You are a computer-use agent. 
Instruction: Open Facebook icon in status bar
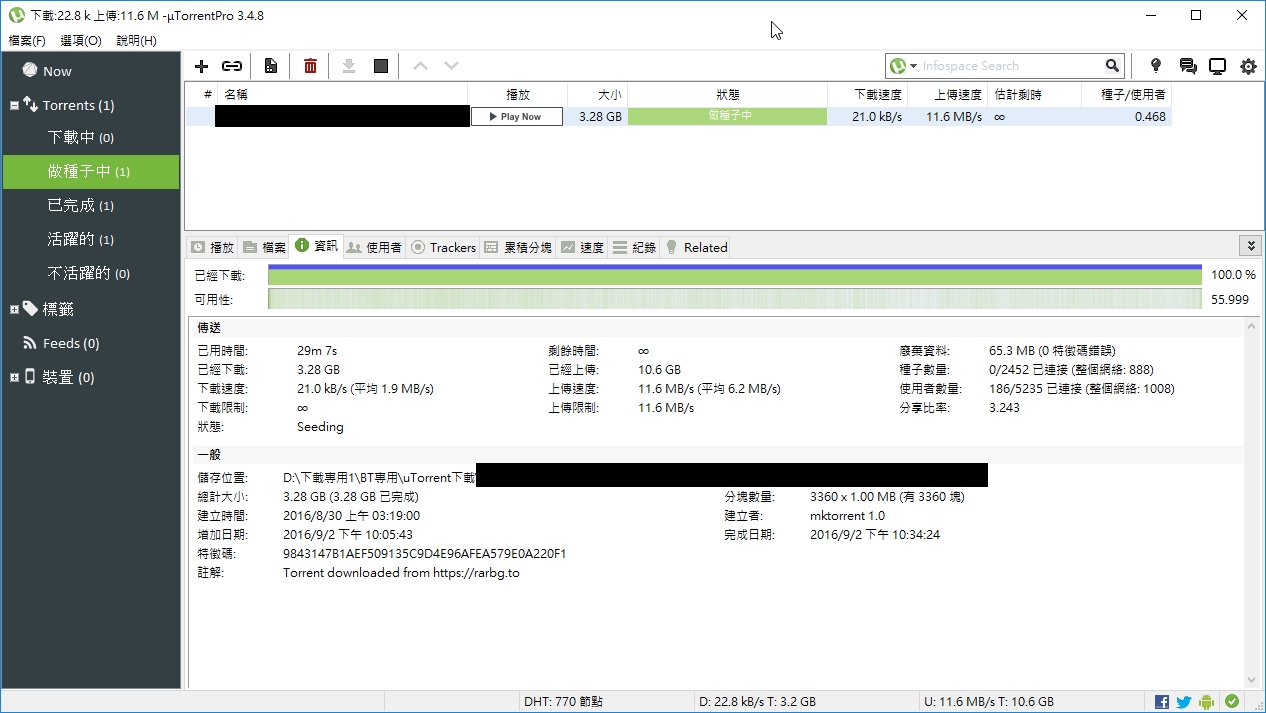pos(1162,702)
